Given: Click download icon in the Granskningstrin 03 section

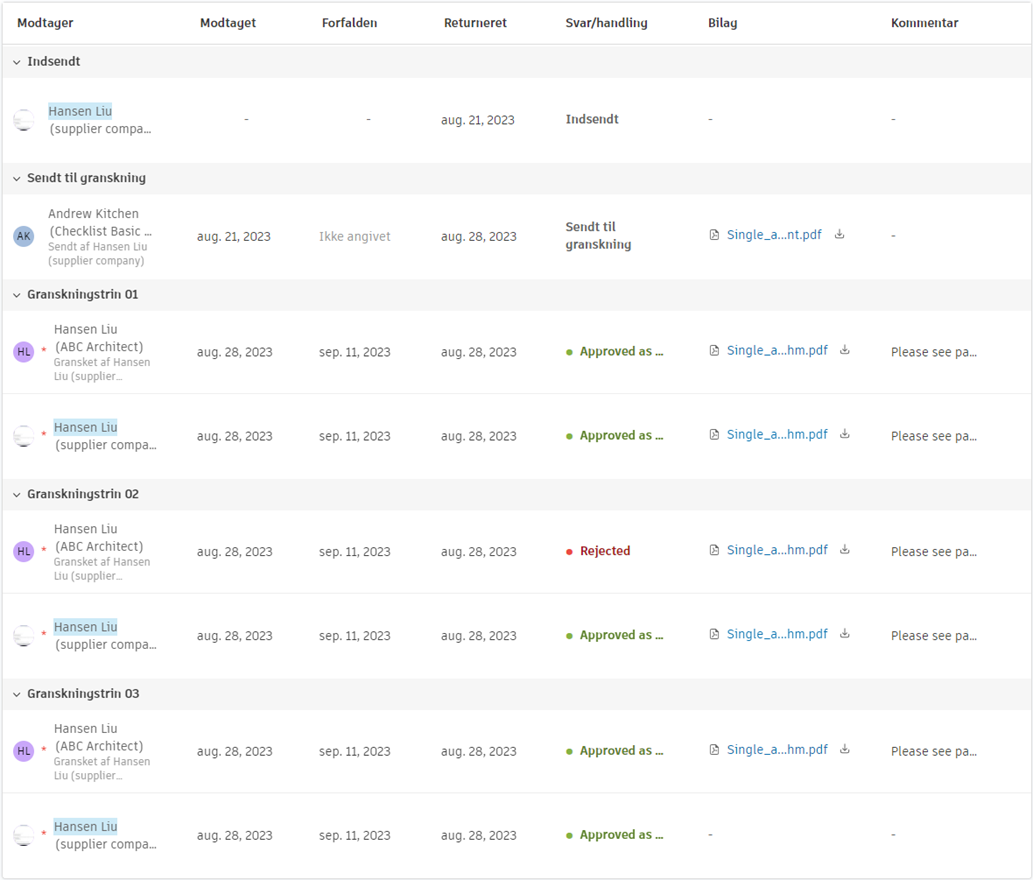Looking at the screenshot, I should [844, 750].
